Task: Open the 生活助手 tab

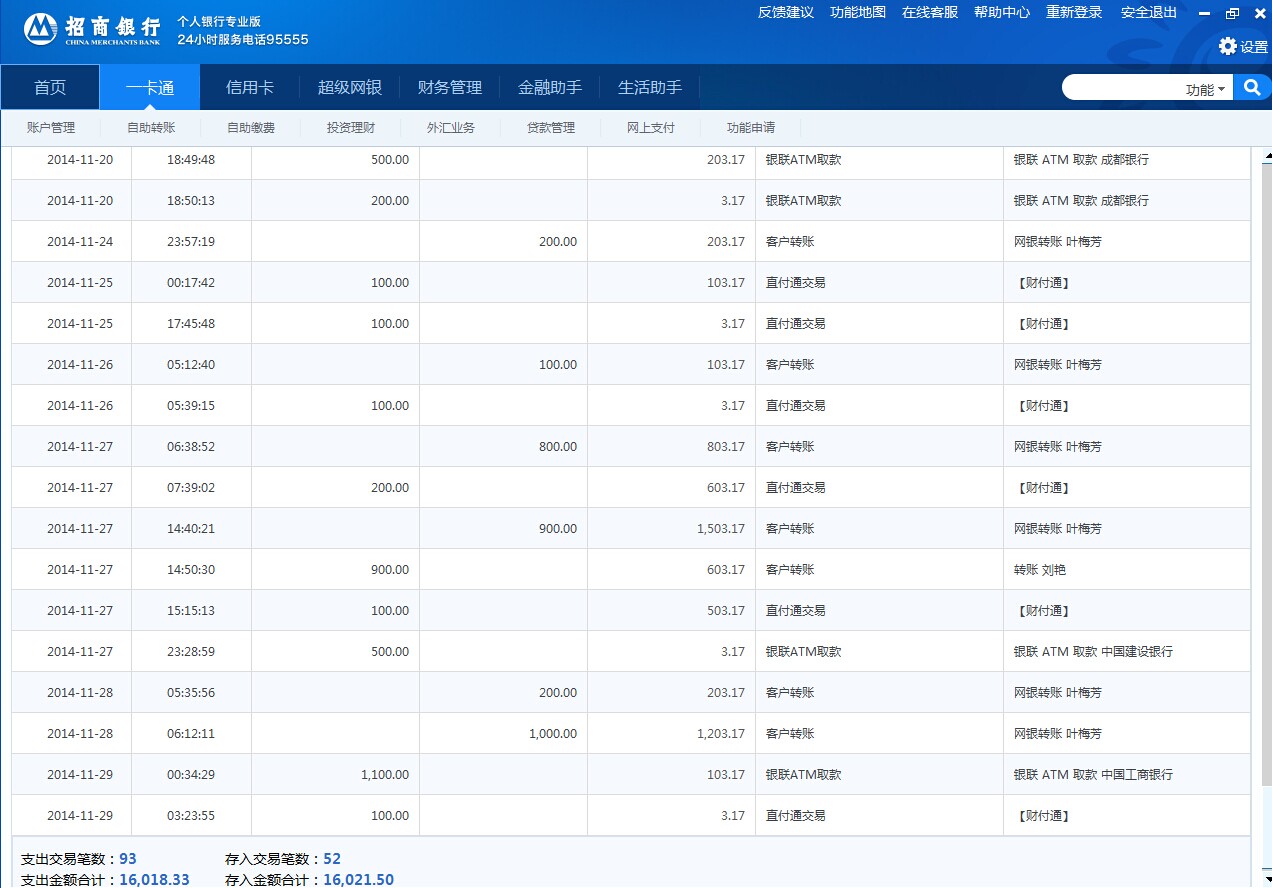Action: coord(650,87)
